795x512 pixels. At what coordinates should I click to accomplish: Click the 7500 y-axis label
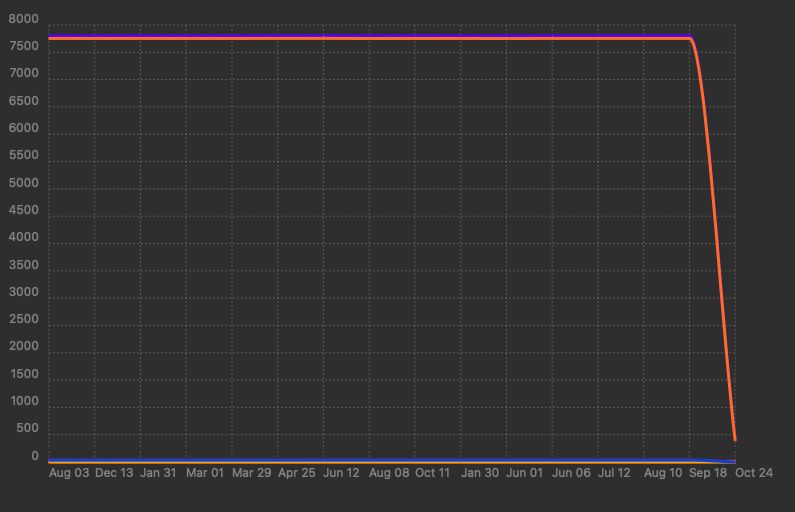[23, 46]
